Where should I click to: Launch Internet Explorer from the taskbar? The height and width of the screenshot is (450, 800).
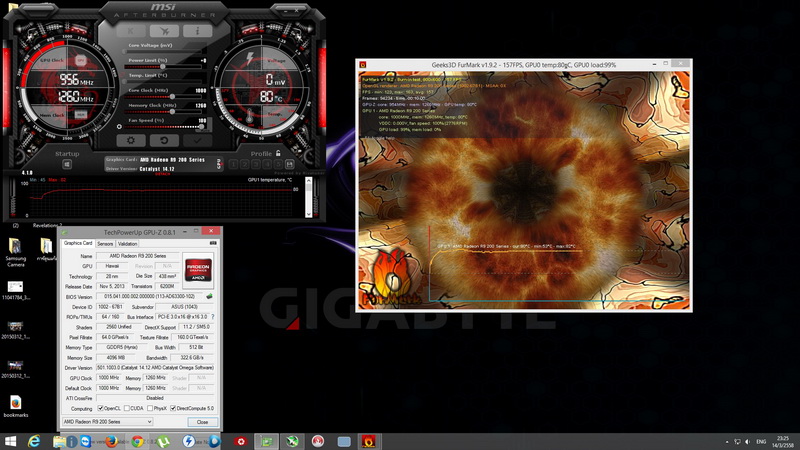[x=34, y=441]
